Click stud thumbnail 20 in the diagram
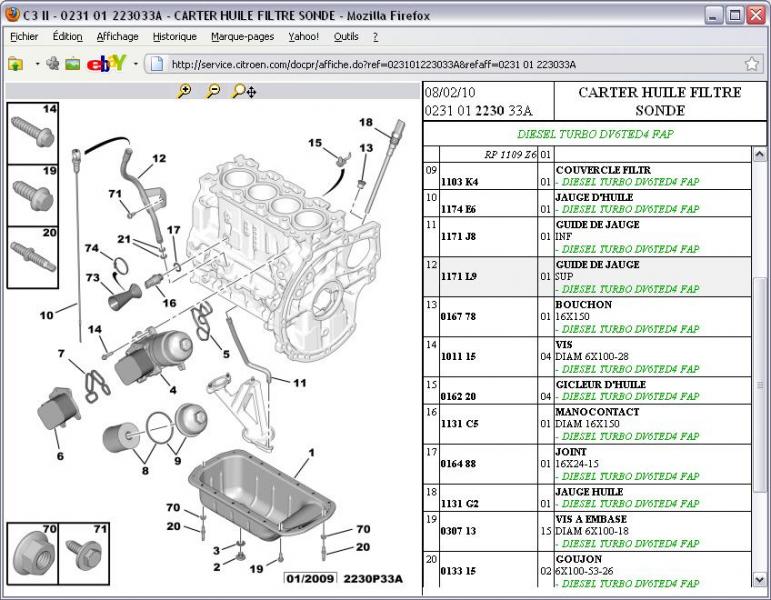 [x=32, y=257]
